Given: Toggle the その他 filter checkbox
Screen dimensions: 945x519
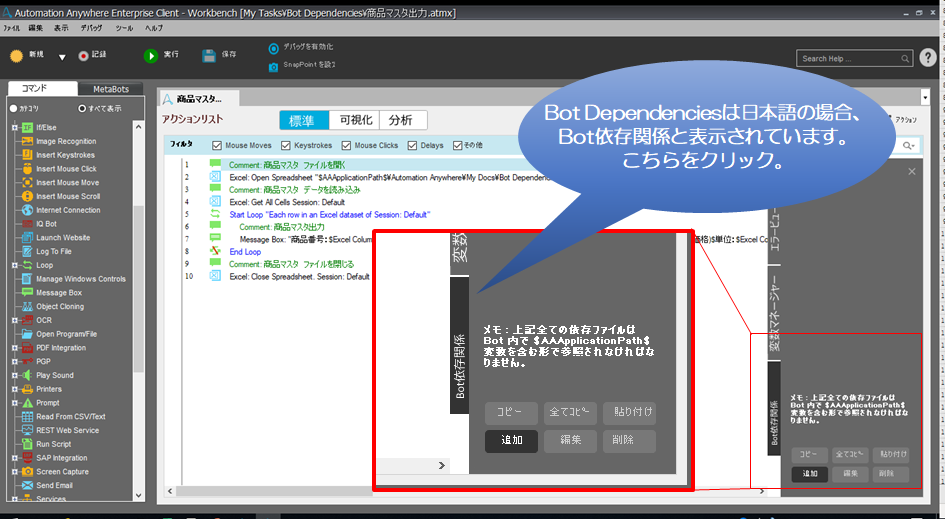Looking at the screenshot, I should tap(457, 145).
